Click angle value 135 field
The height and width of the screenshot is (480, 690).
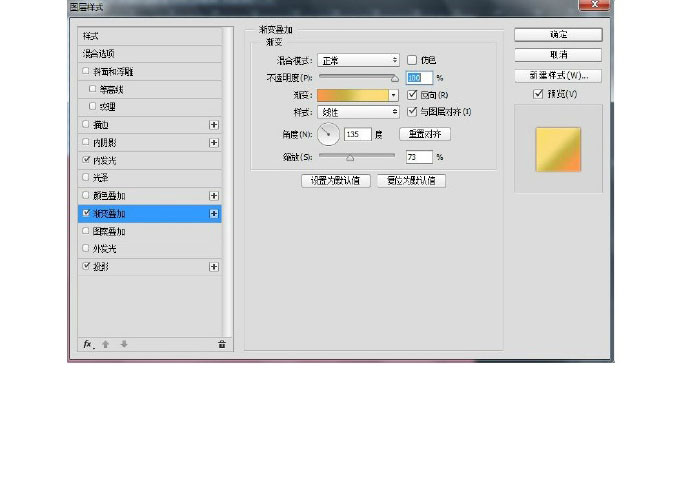[357, 134]
